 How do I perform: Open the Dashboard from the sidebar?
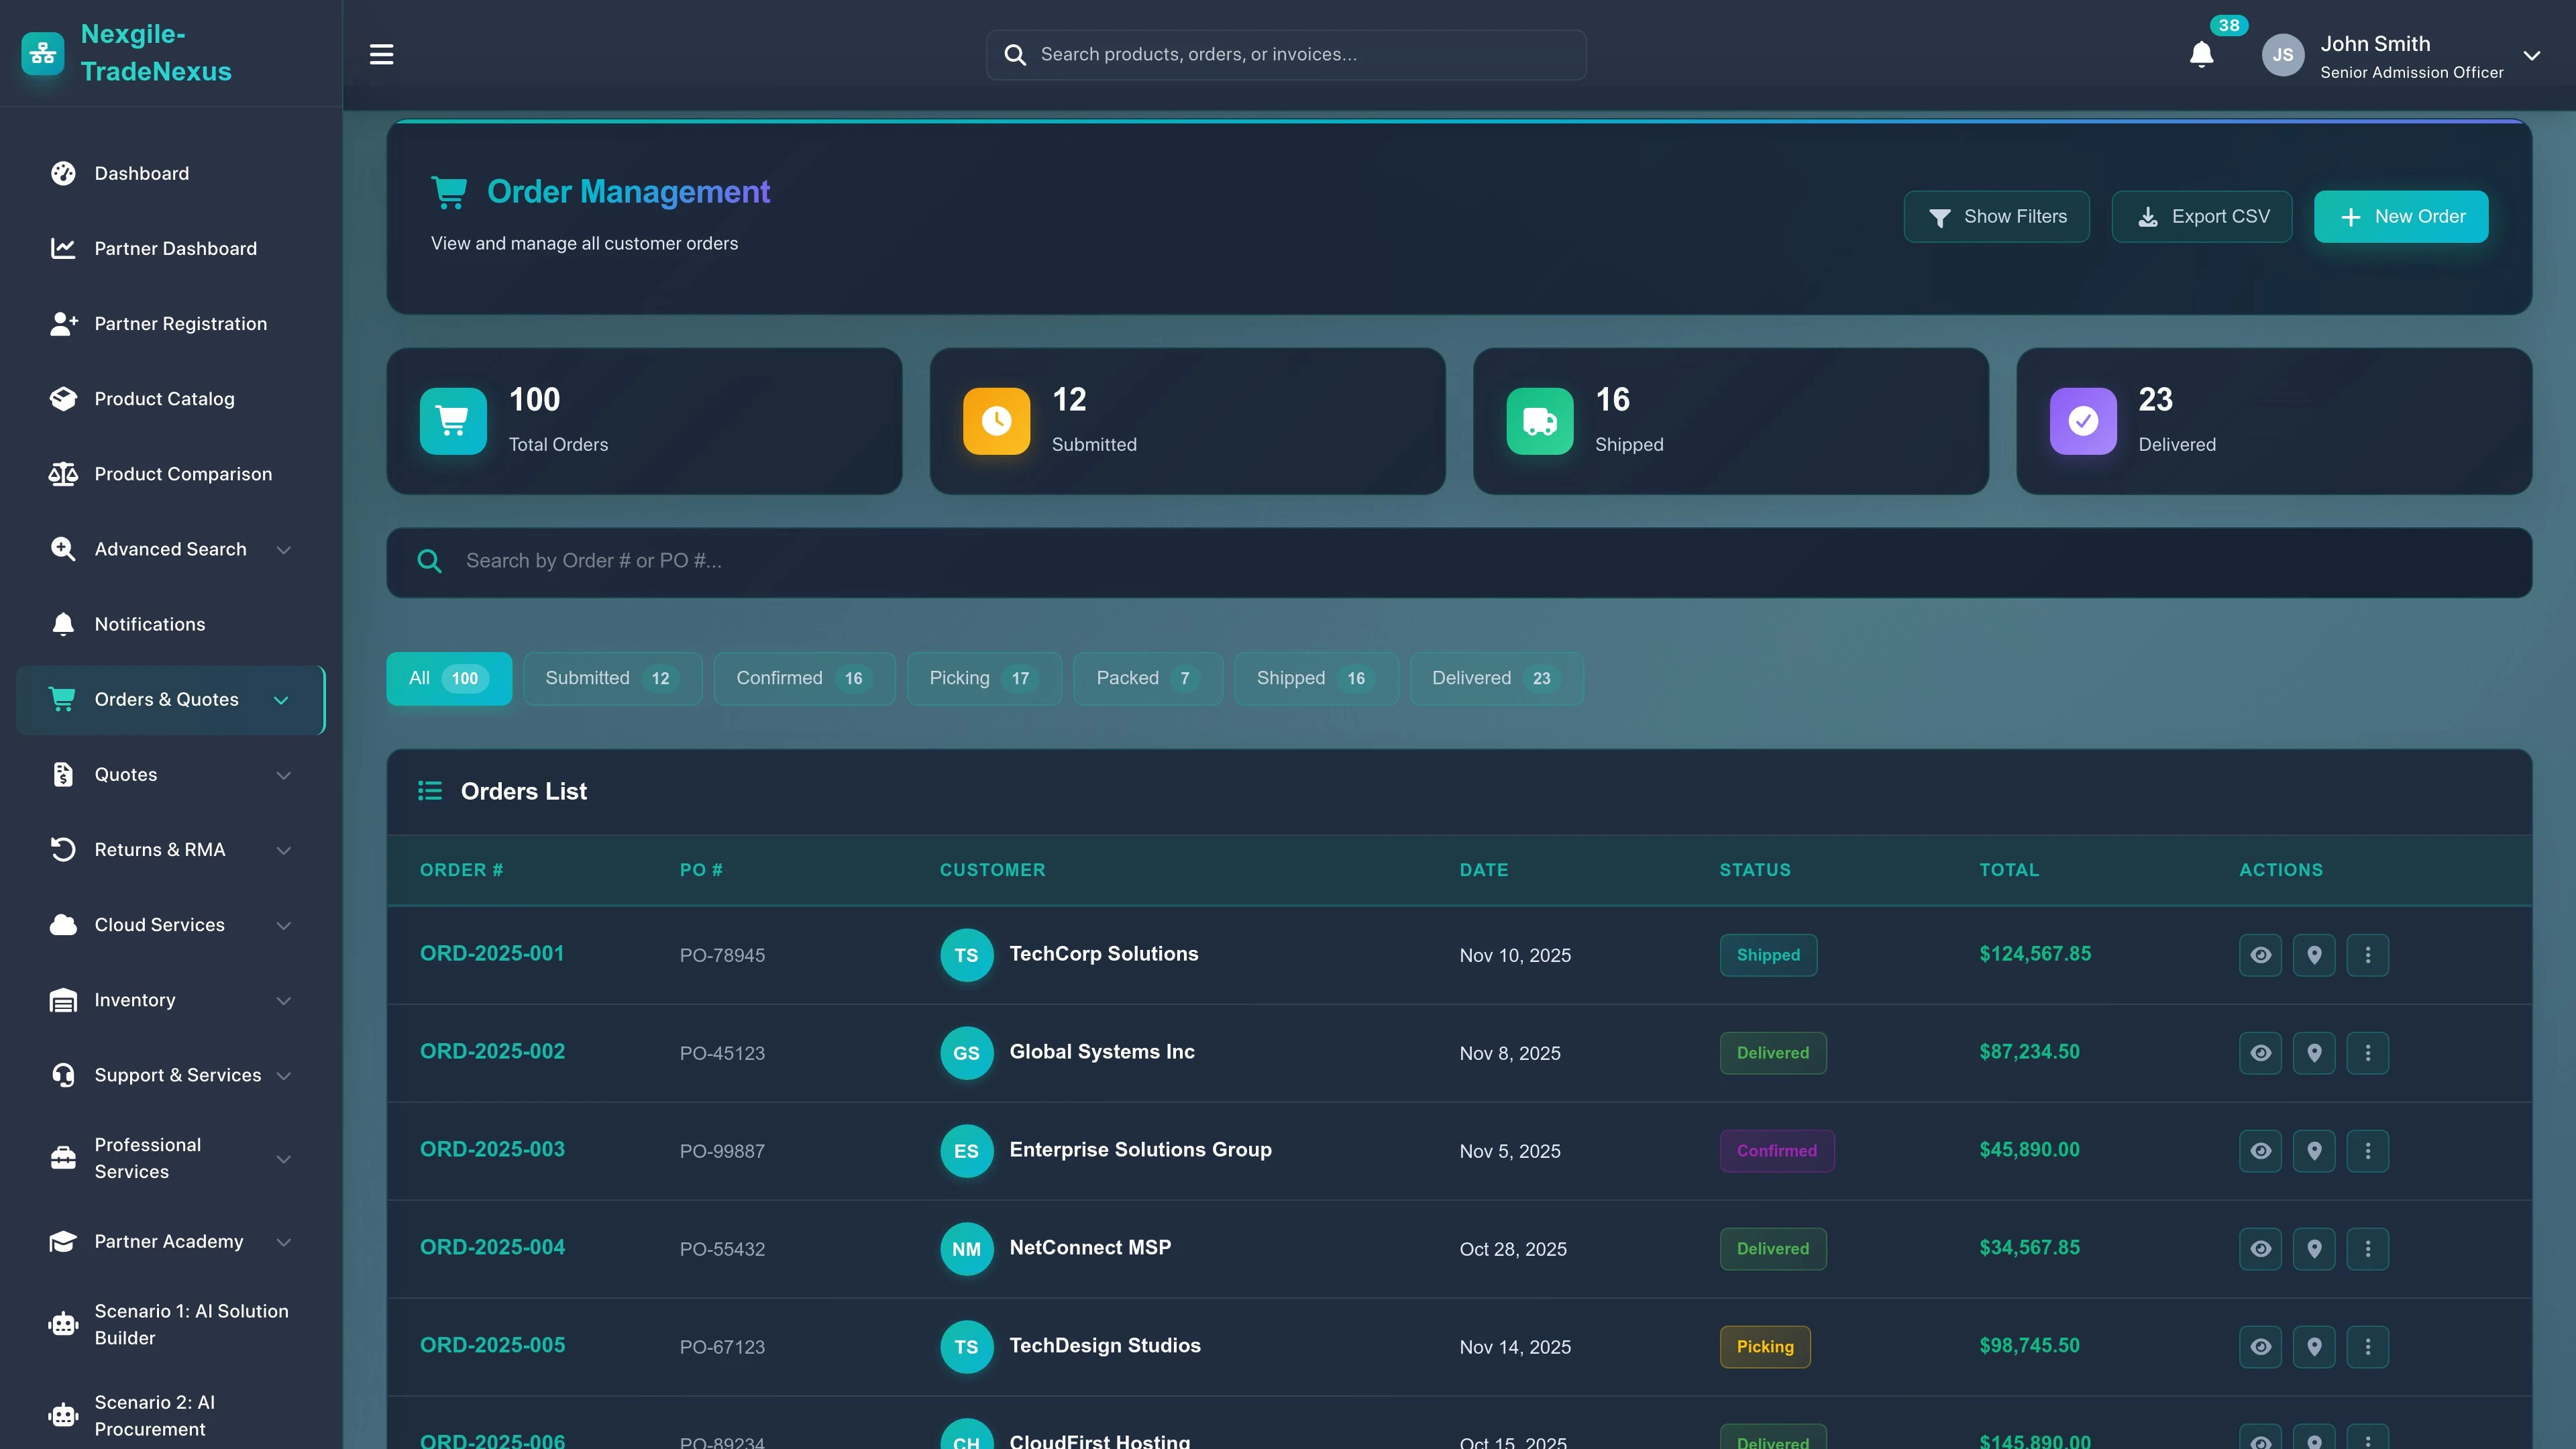(141, 173)
